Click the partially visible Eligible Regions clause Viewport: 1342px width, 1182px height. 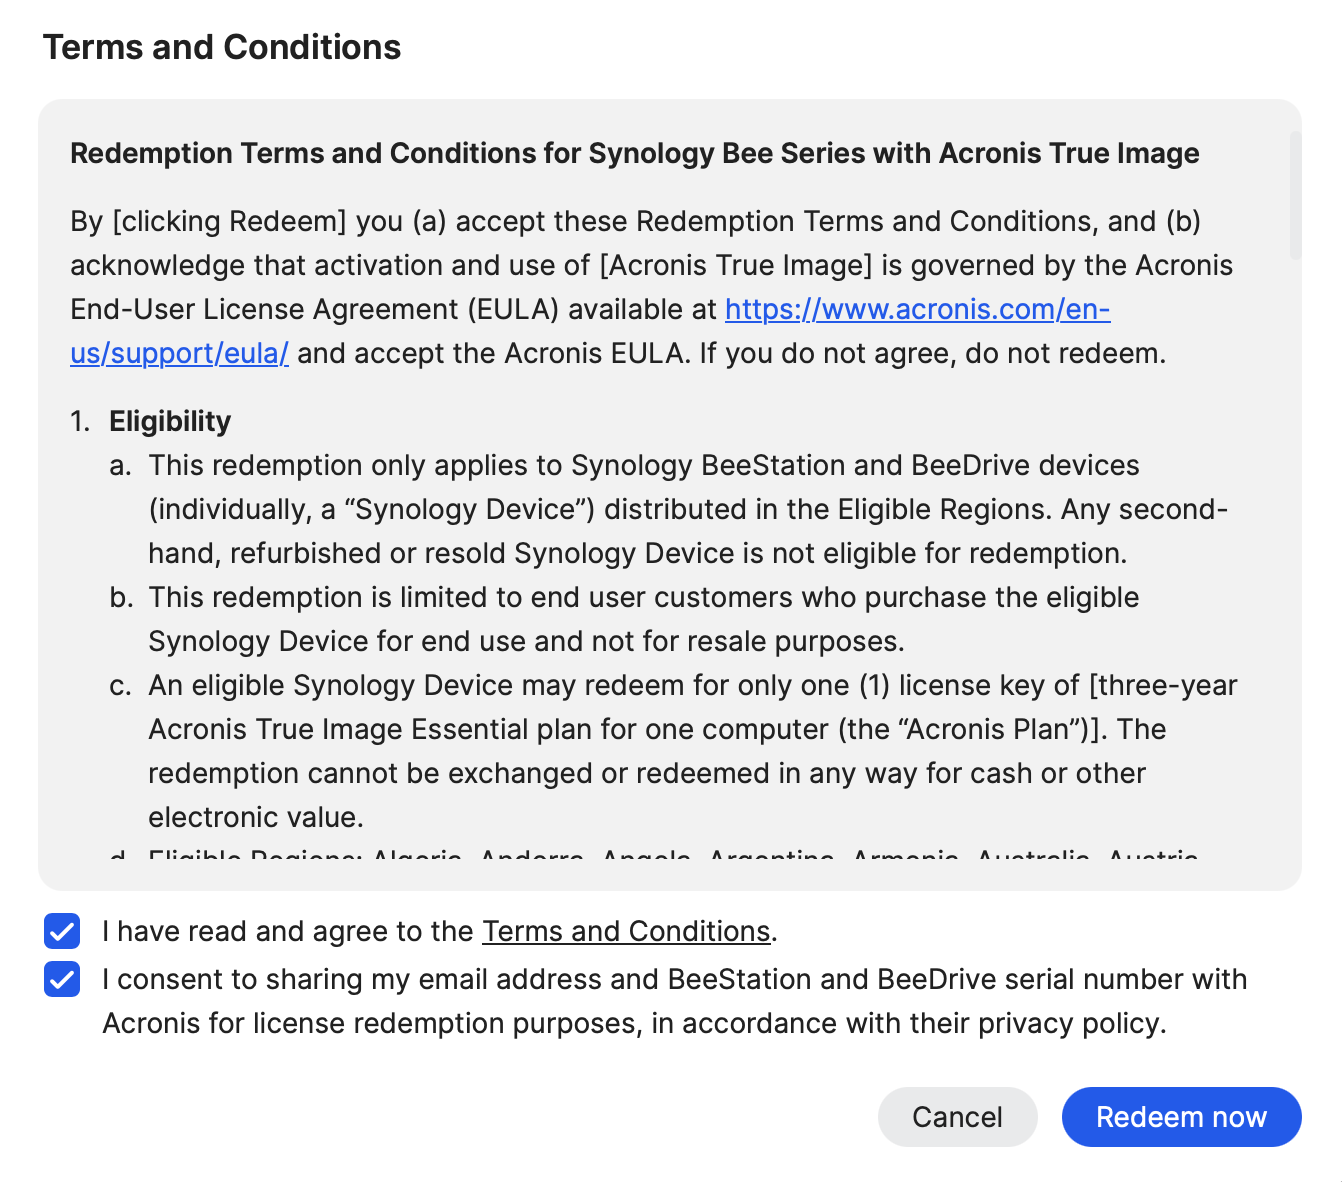670,856
